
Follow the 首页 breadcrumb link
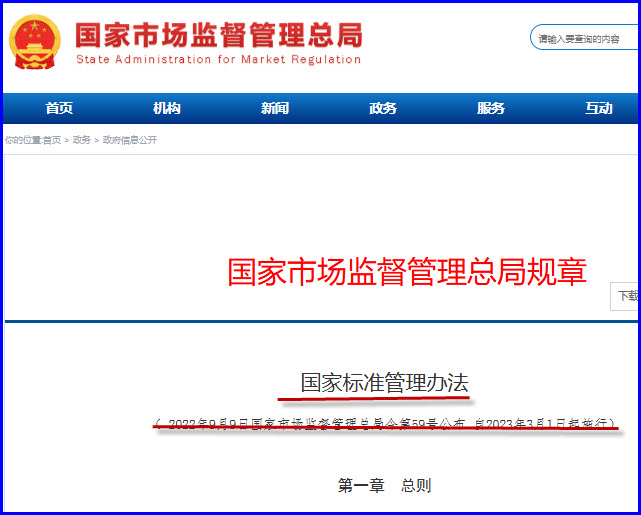pos(52,140)
